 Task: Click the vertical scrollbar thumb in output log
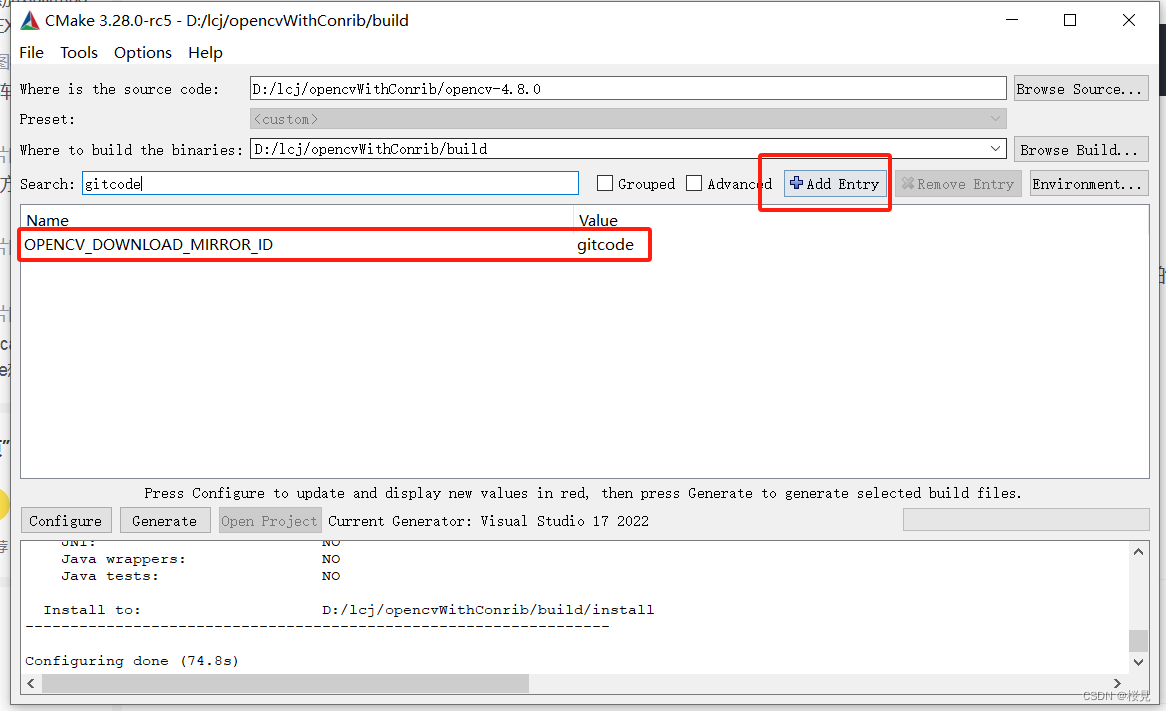(1138, 640)
